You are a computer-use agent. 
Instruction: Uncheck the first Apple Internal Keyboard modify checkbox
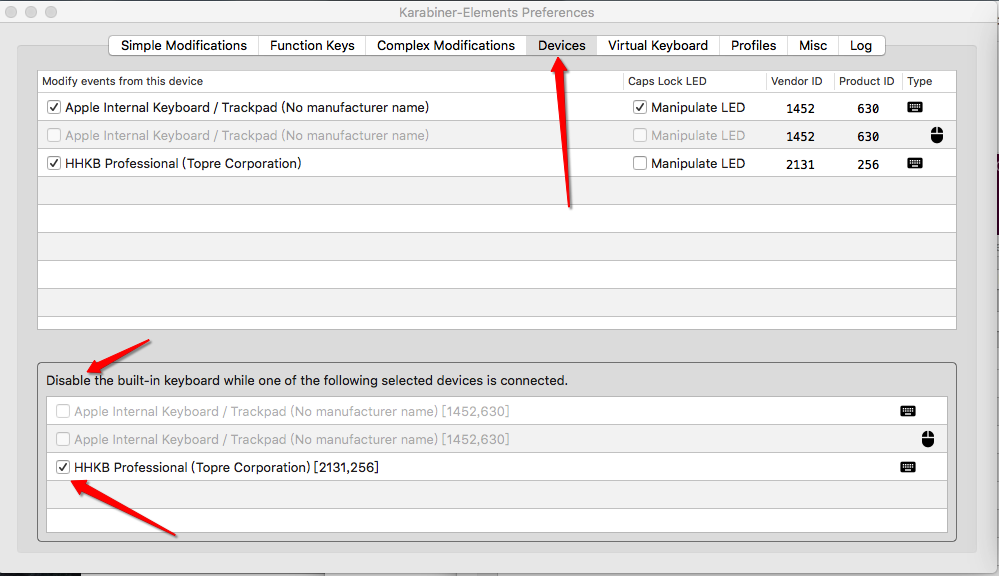click(54, 107)
